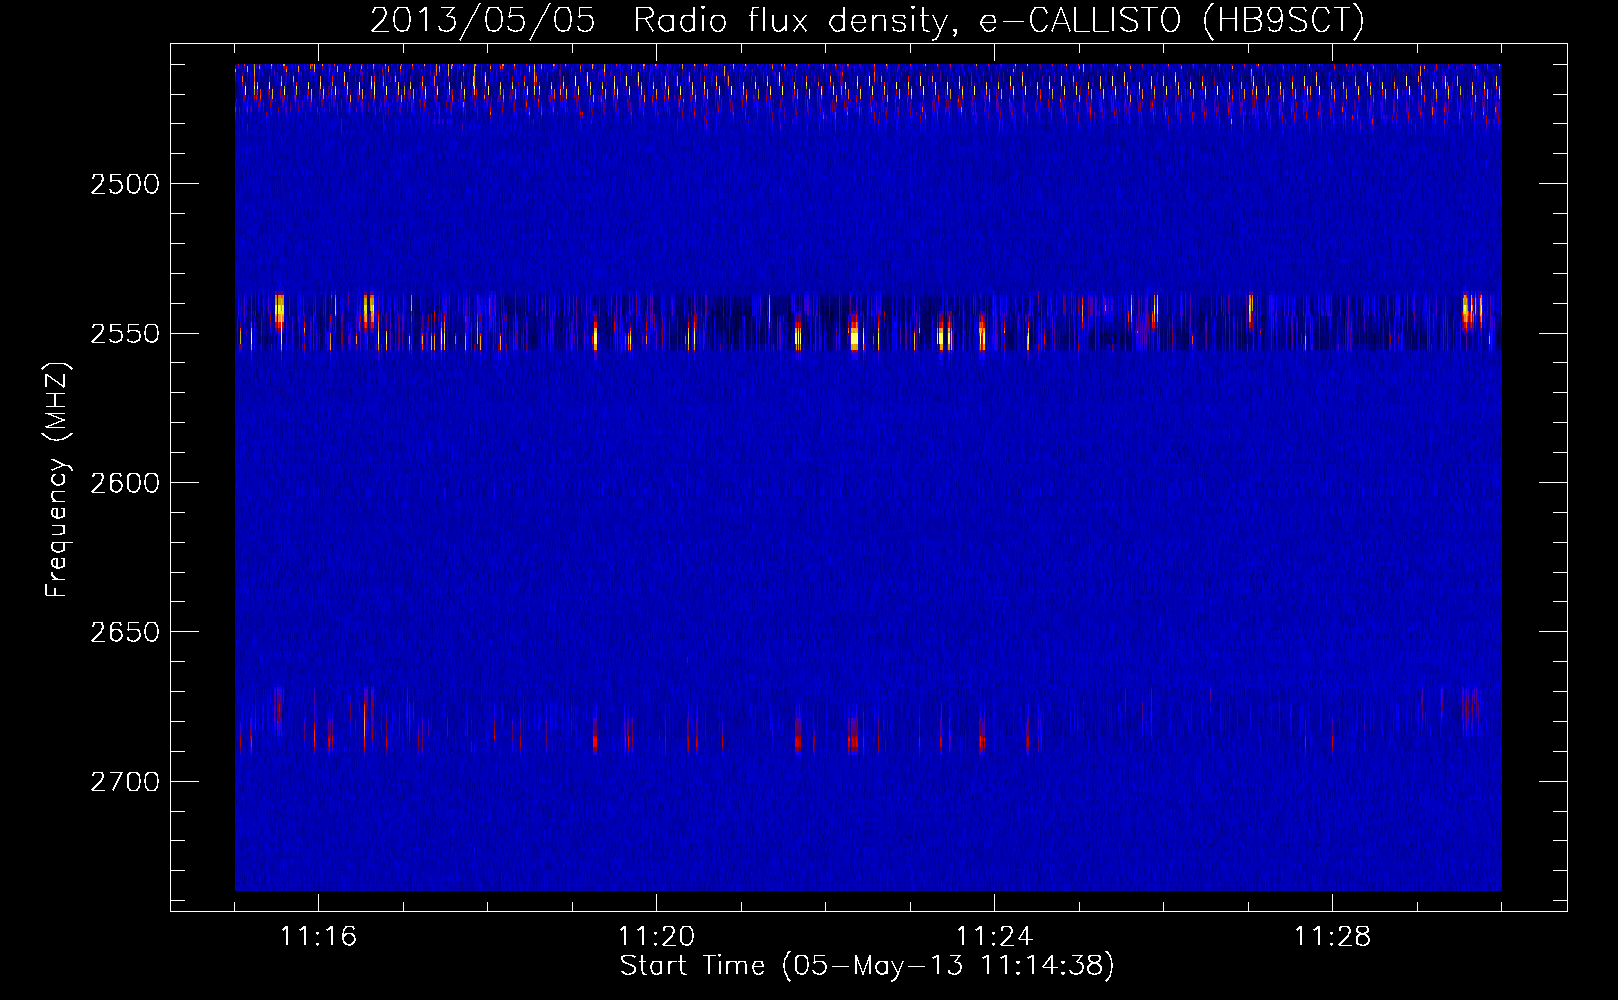The width and height of the screenshot is (1618, 1000).
Task: Click the plot title "2013/05/05 Radio flux density, e-CALLISTO (HB9SCT)"
Action: tap(867, 20)
